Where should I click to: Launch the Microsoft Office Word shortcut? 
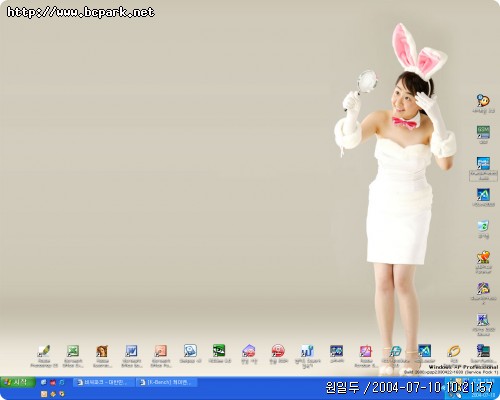pyautogui.click(x=131, y=356)
